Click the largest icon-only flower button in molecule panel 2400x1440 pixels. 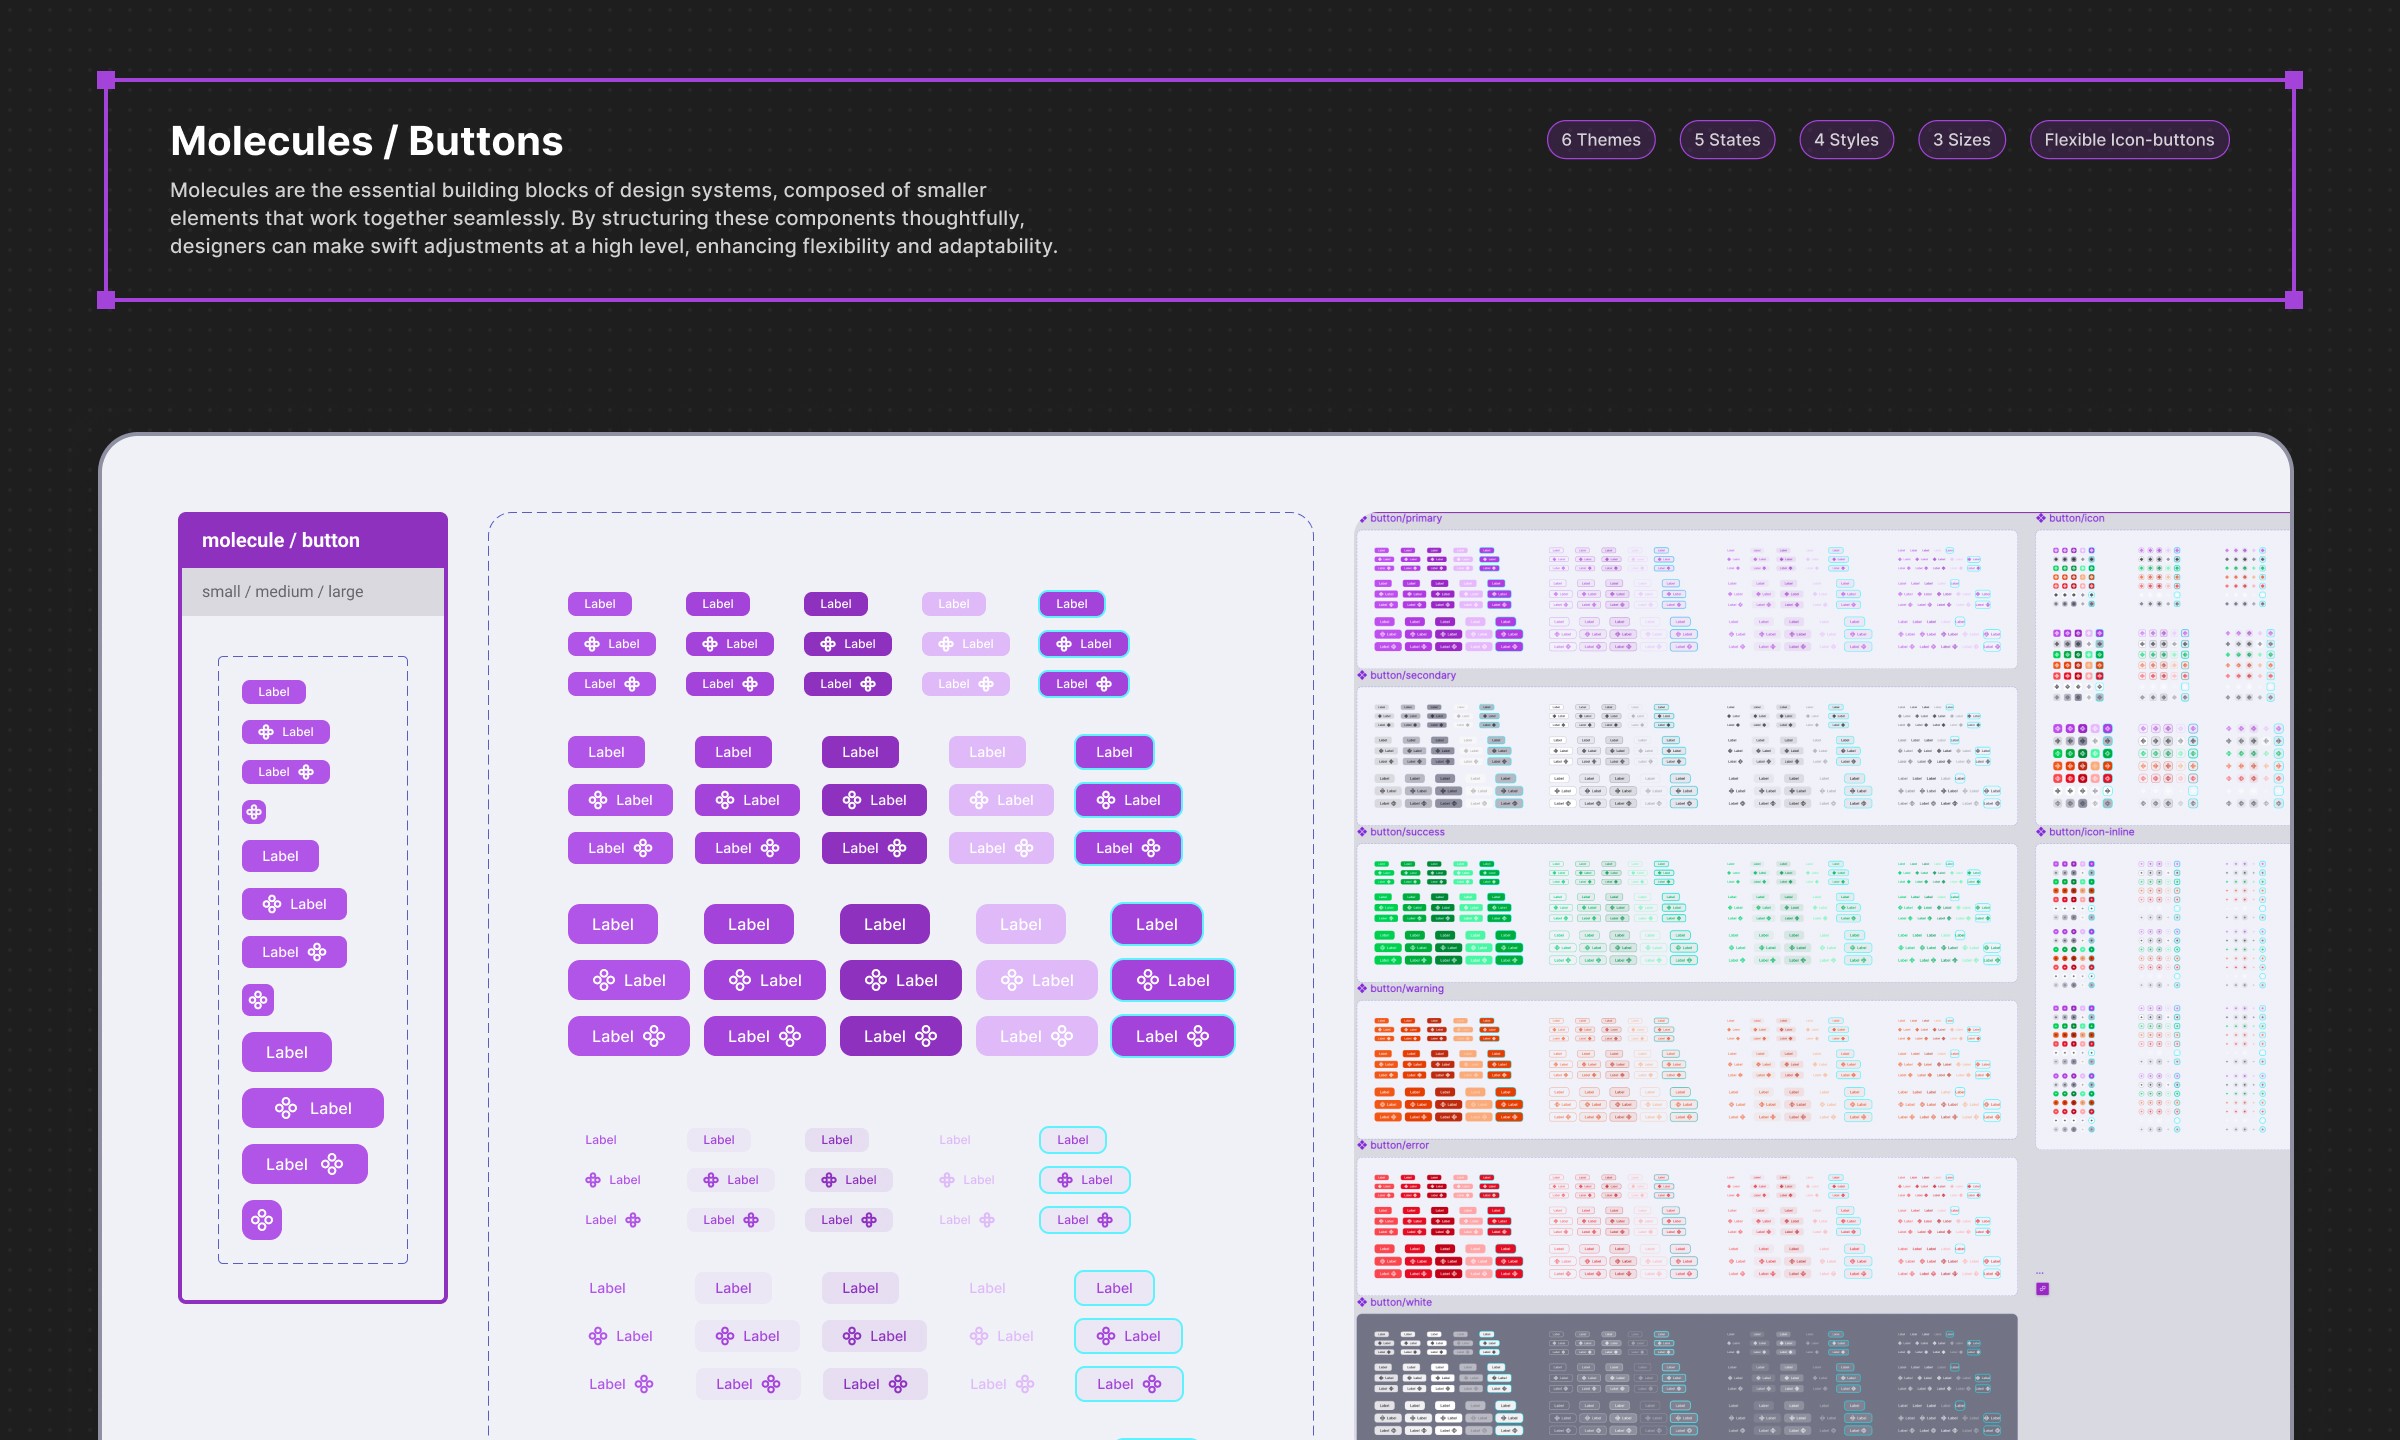[262, 1220]
